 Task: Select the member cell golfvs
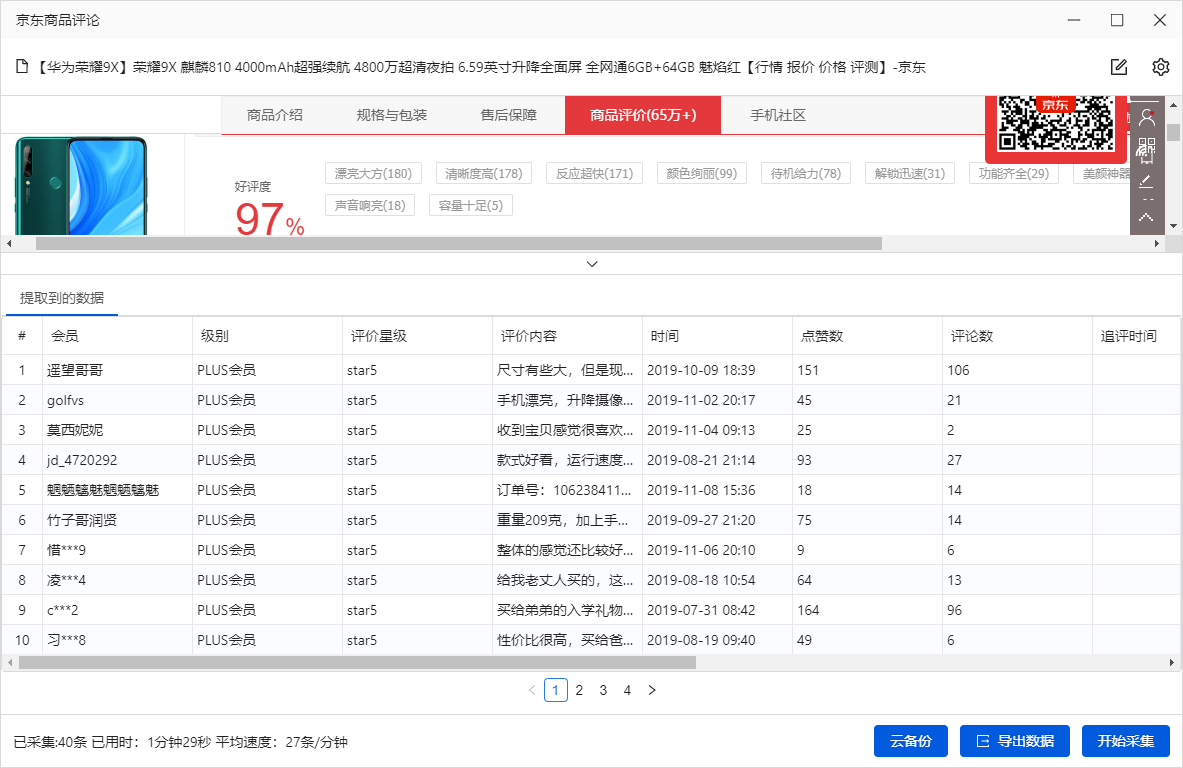coord(117,400)
